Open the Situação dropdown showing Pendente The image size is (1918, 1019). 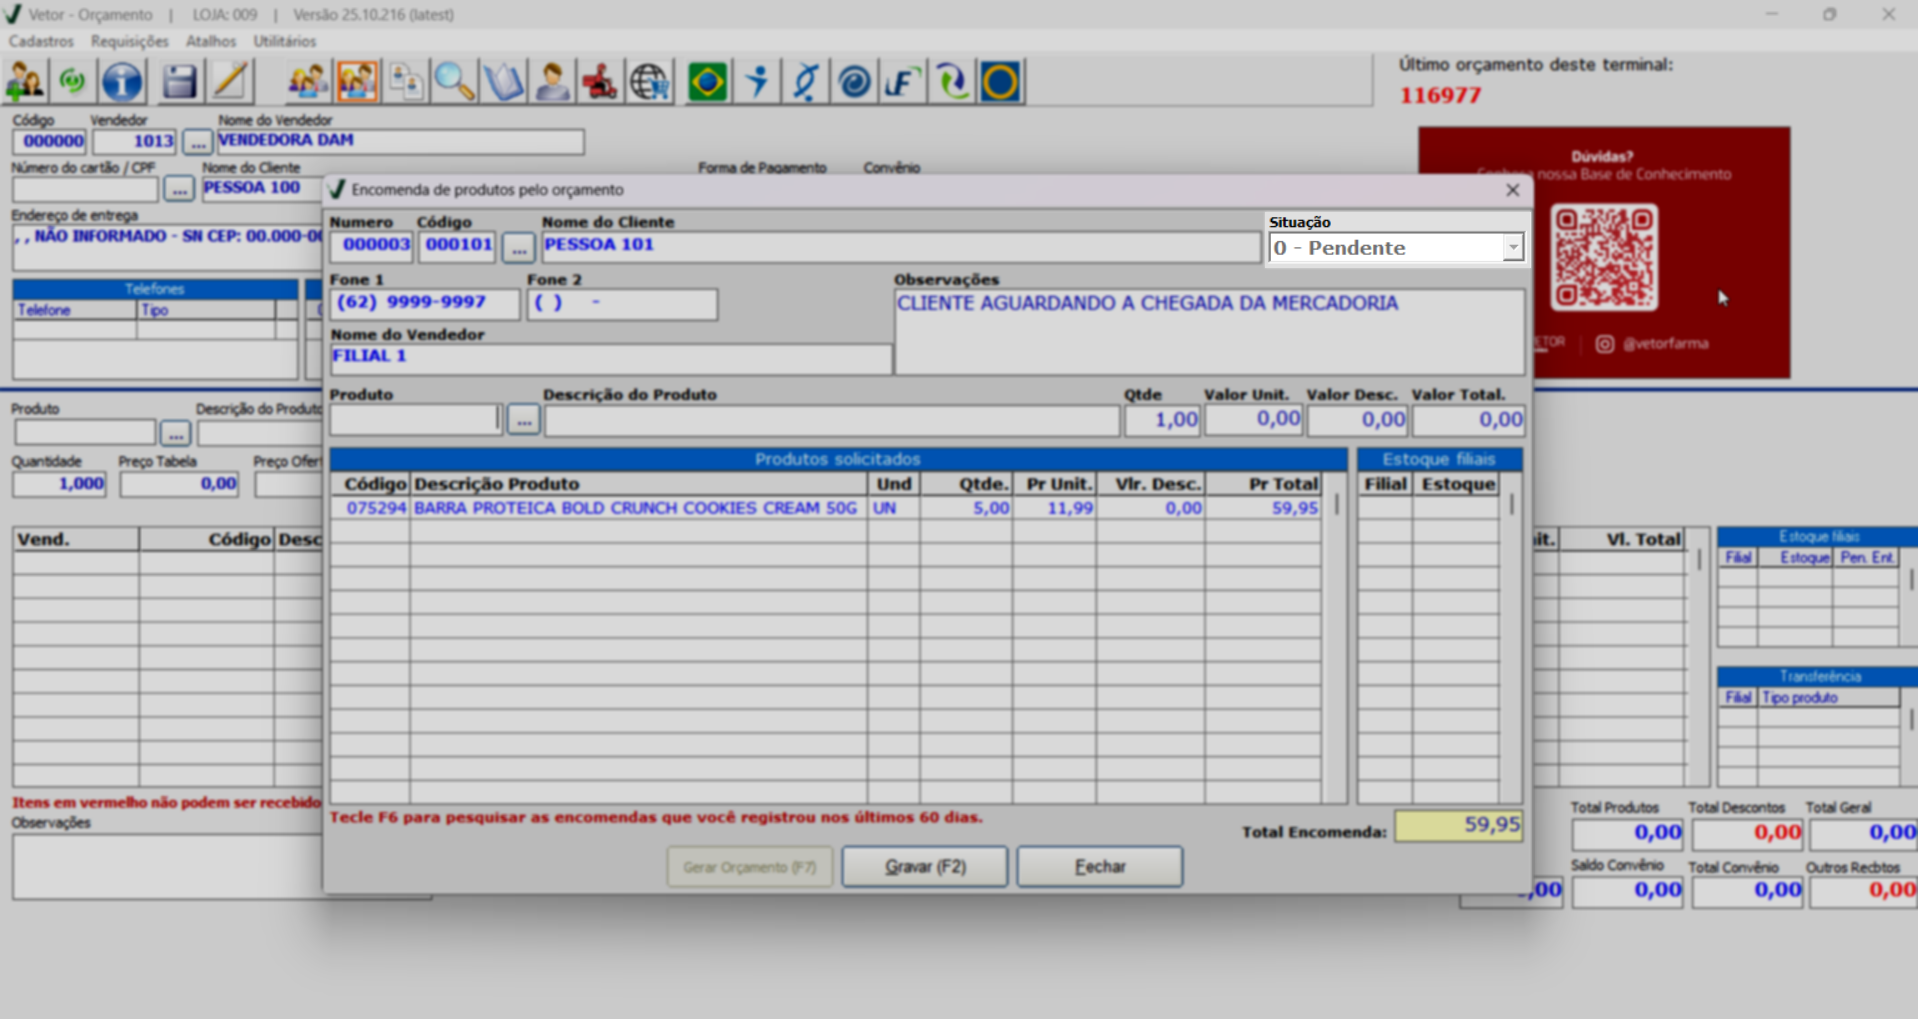1512,248
